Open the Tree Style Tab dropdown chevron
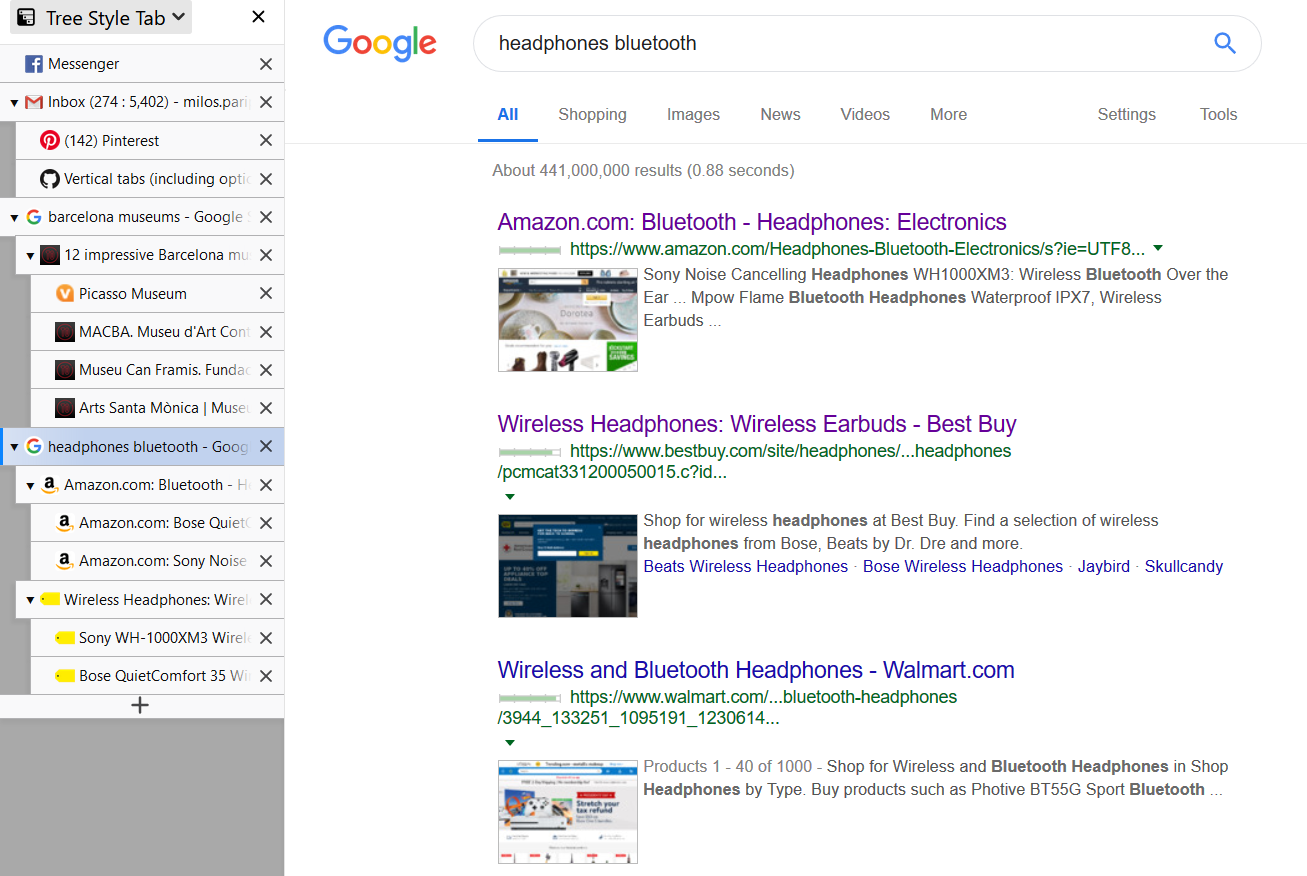The width and height of the screenshot is (1307, 876). 178,16
